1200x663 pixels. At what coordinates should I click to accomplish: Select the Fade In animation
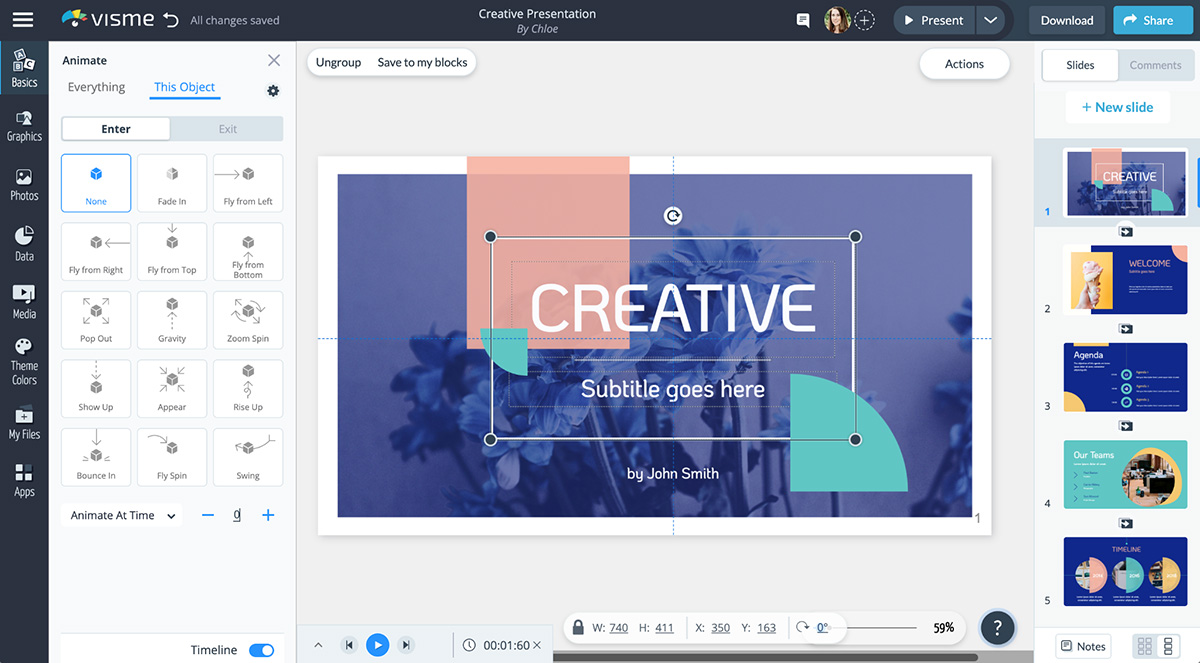click(x=172, y=183)
